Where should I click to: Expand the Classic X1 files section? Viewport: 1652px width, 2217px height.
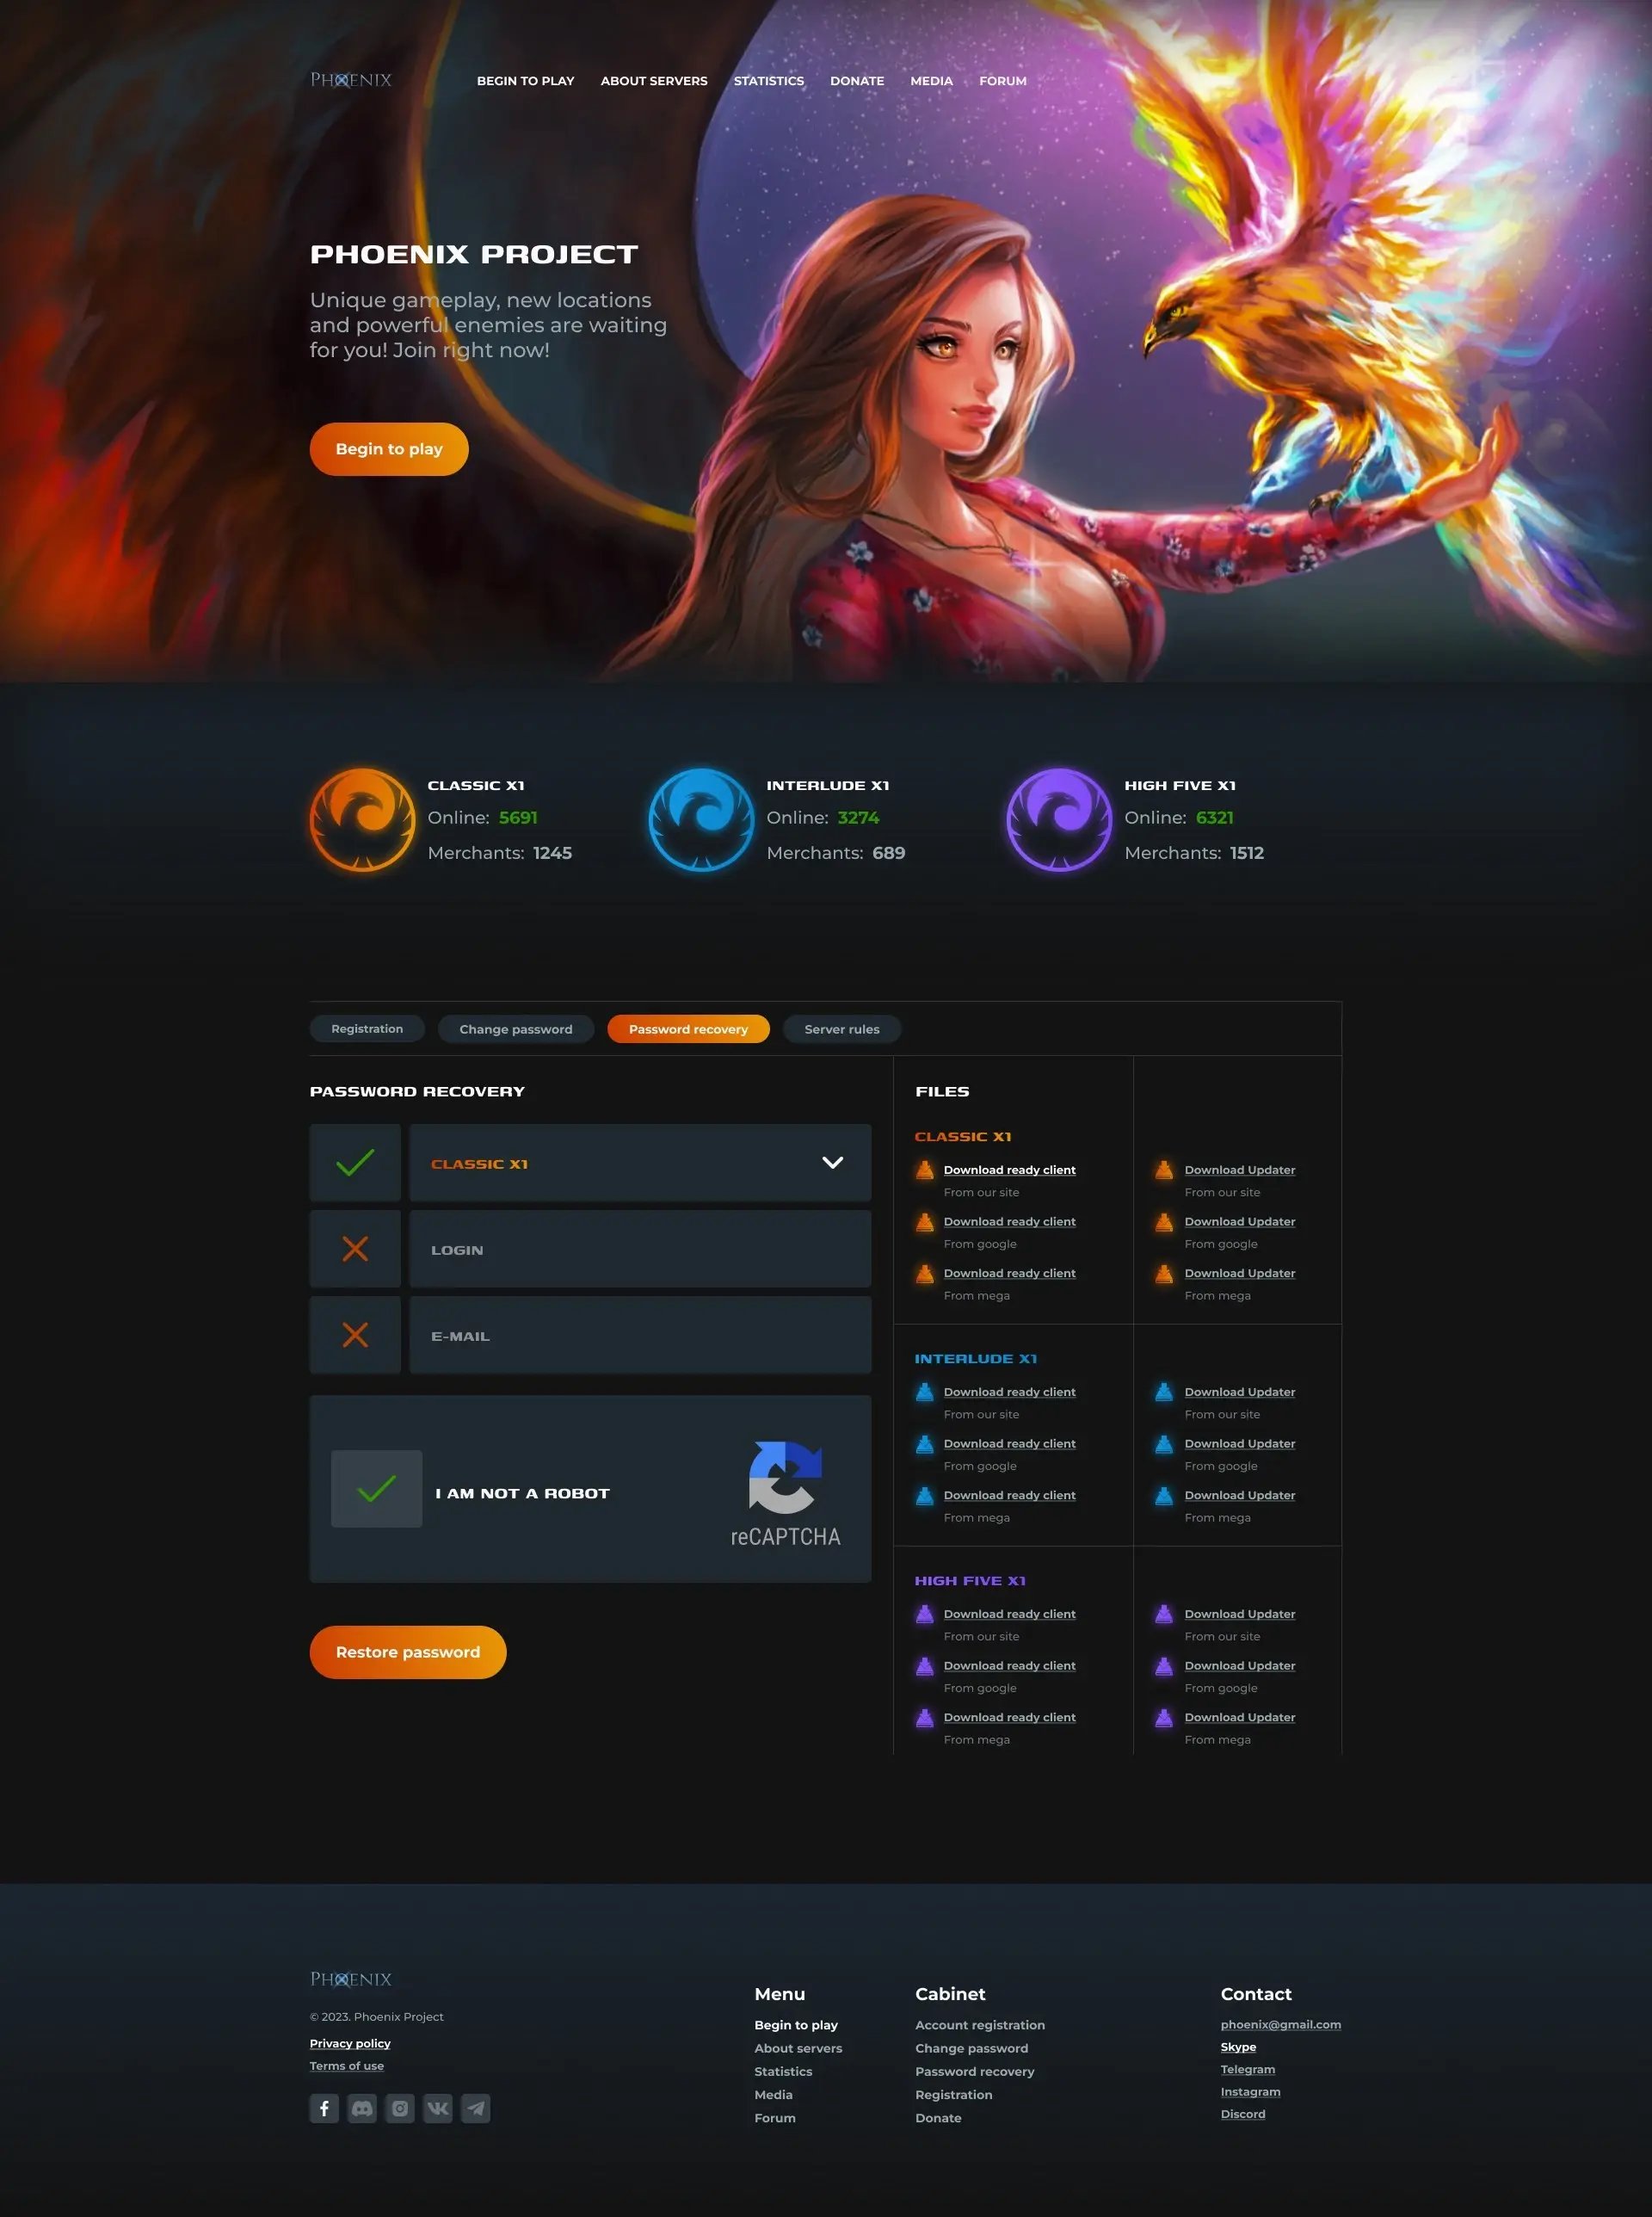(x=961, y=1135)
